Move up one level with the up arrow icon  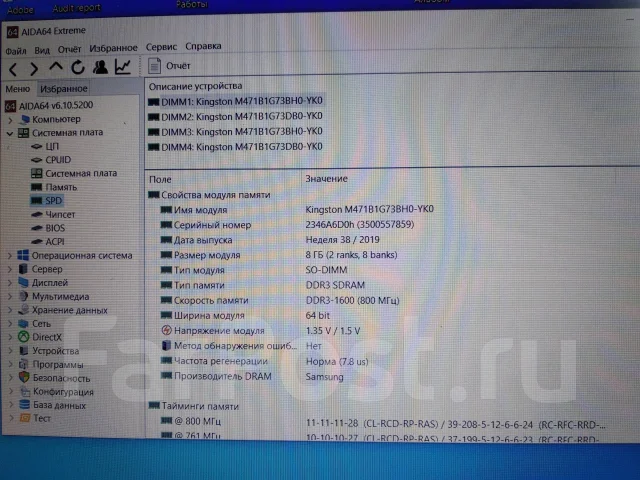tap(56, 66)
